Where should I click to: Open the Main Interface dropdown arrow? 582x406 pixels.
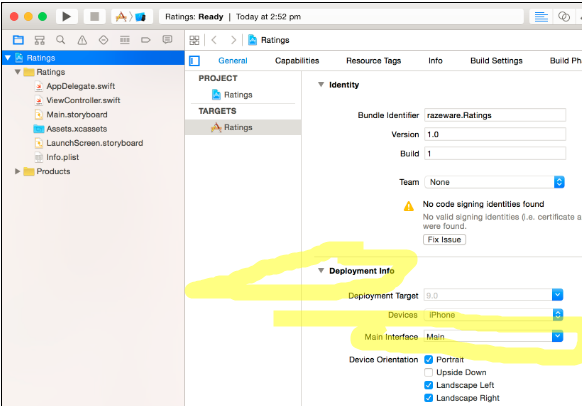[557, 336]
